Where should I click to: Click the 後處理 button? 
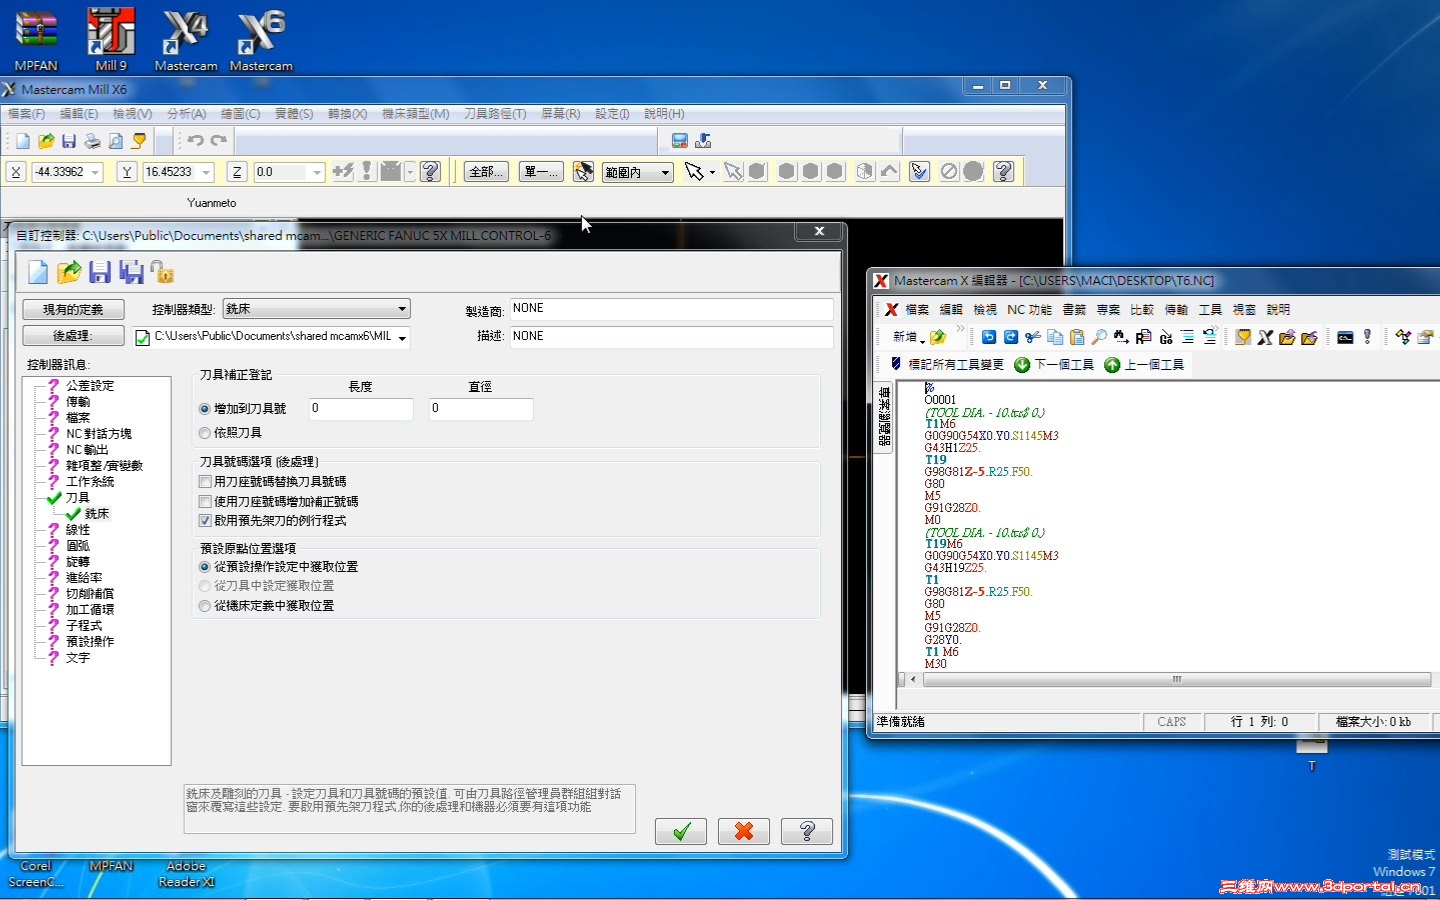(x=73, y=336)
